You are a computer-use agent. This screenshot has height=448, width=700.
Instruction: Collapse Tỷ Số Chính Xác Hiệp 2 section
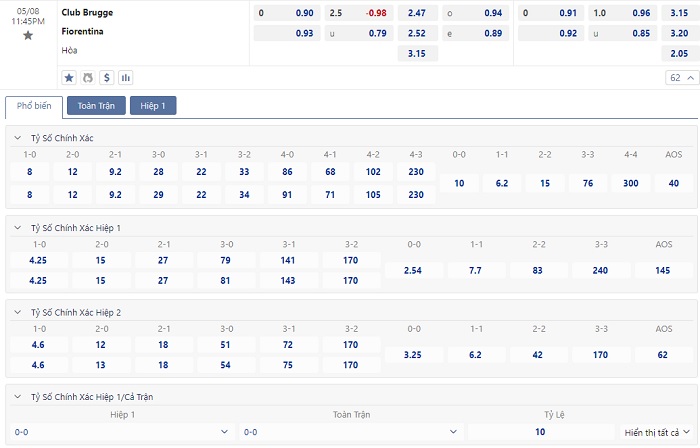tap(17, 312)
